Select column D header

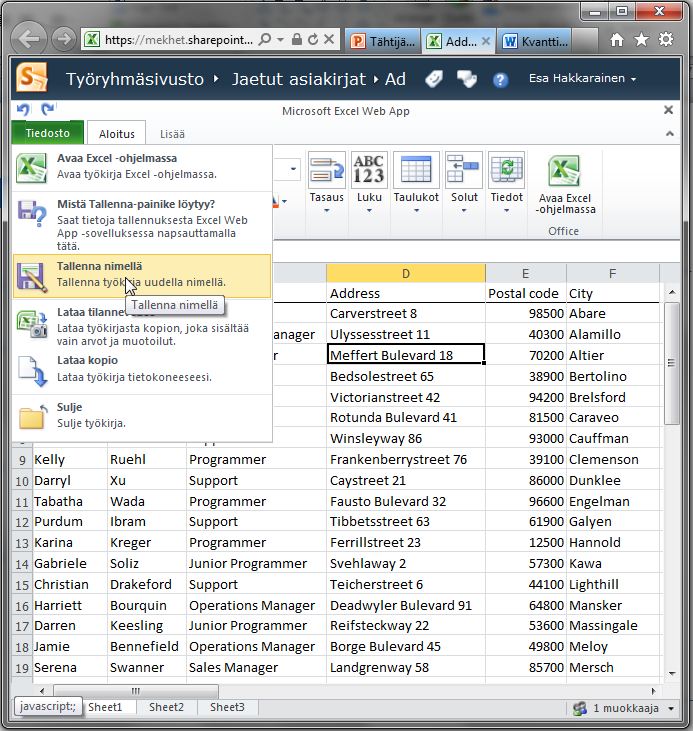point(406,273)
